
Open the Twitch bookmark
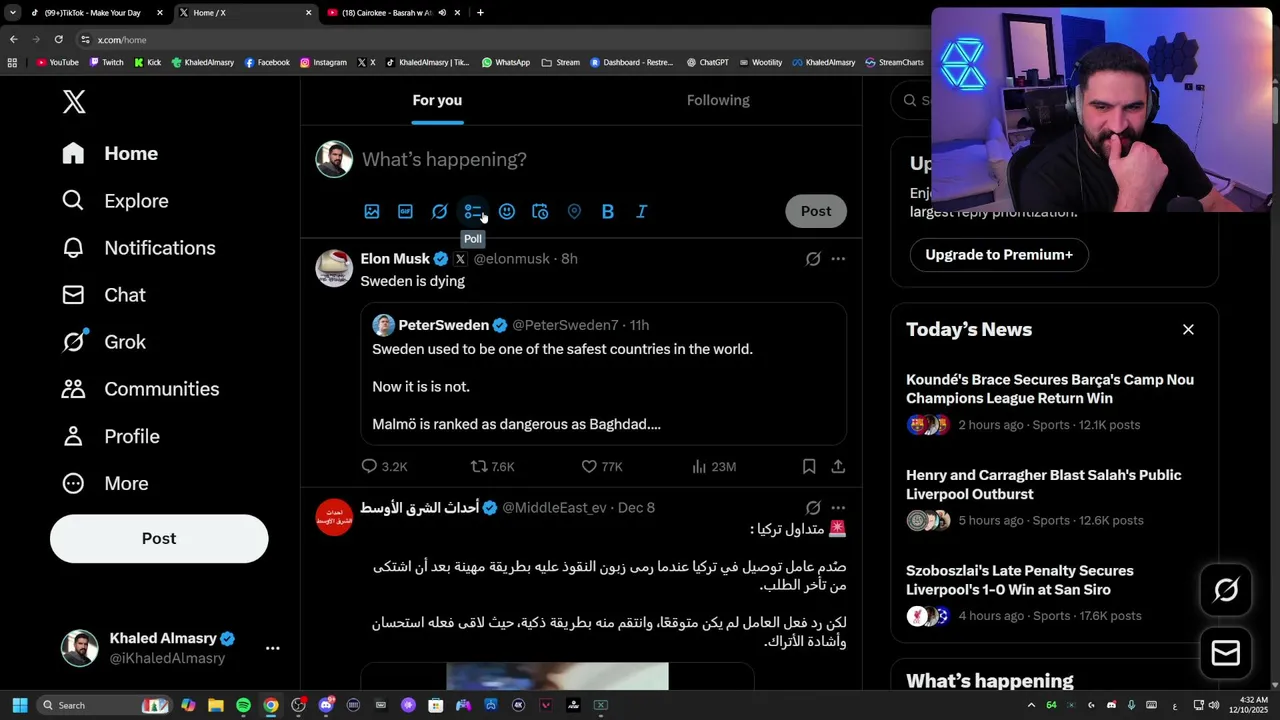coord(107,62)
